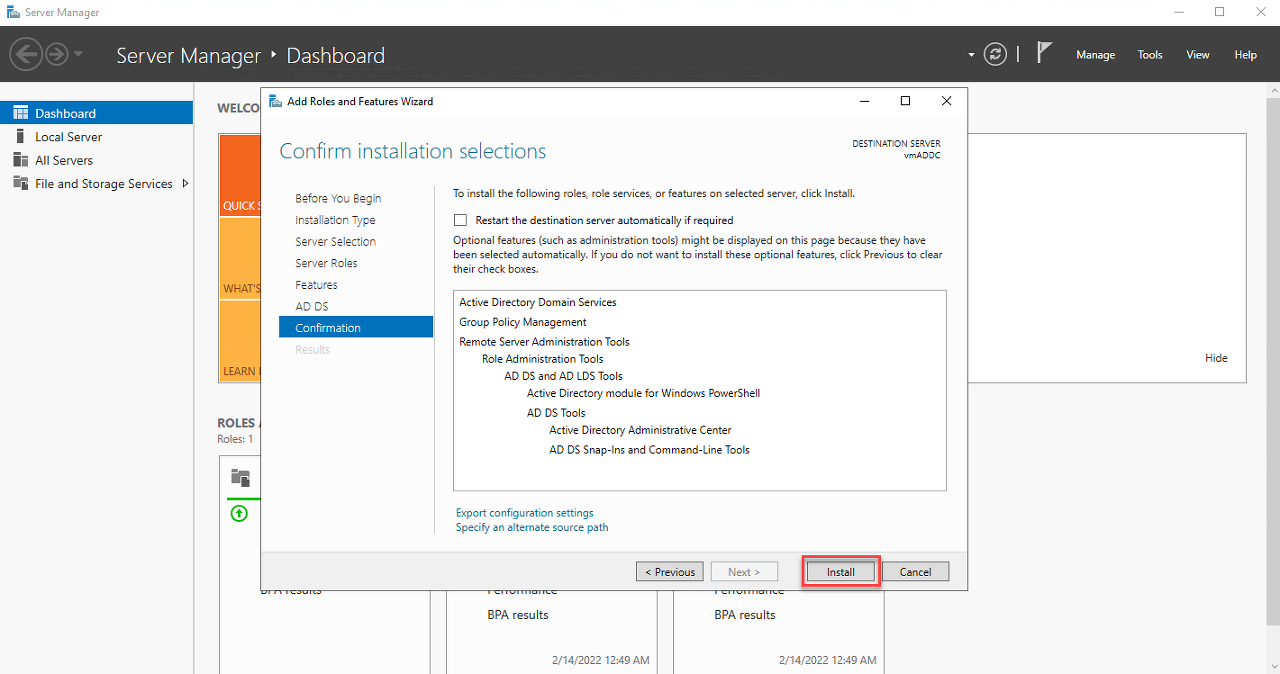Open the Help menu
This screenshot has height=674, width=1280.
[1245, 55]
